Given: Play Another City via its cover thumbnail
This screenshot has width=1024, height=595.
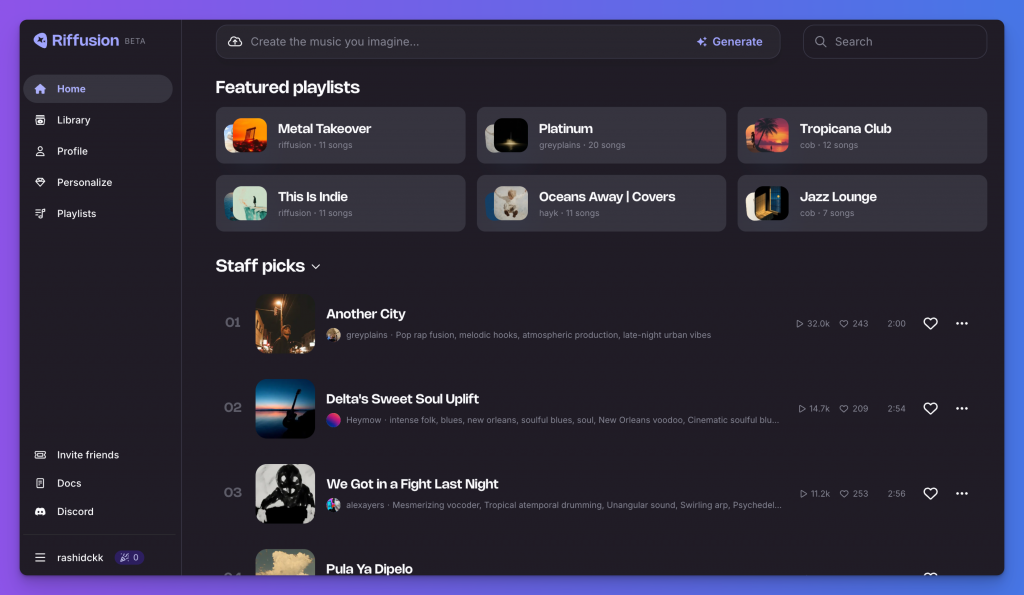Looking at the screenshot, I should [x=285, y=324].
